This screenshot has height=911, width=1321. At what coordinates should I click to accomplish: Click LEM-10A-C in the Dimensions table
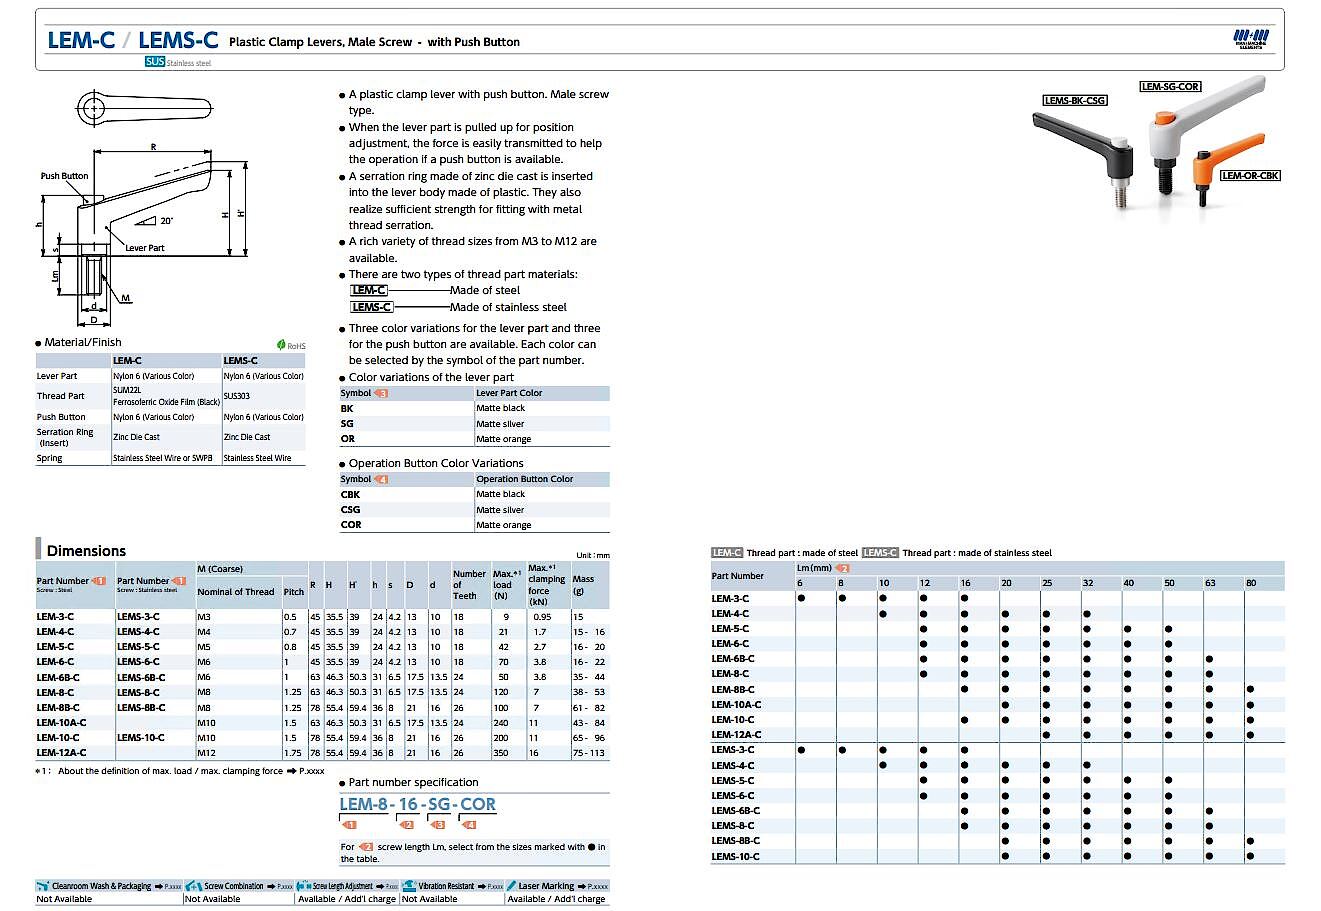(x=61, y=722)
